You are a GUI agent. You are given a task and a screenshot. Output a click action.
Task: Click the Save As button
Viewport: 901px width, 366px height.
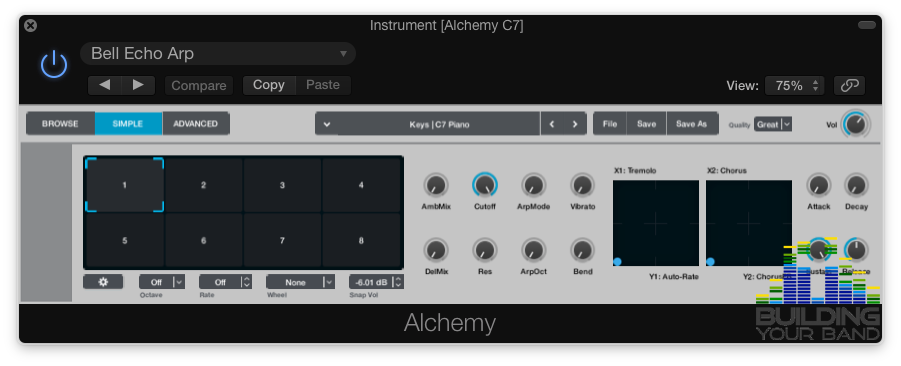tap(692, 124)
